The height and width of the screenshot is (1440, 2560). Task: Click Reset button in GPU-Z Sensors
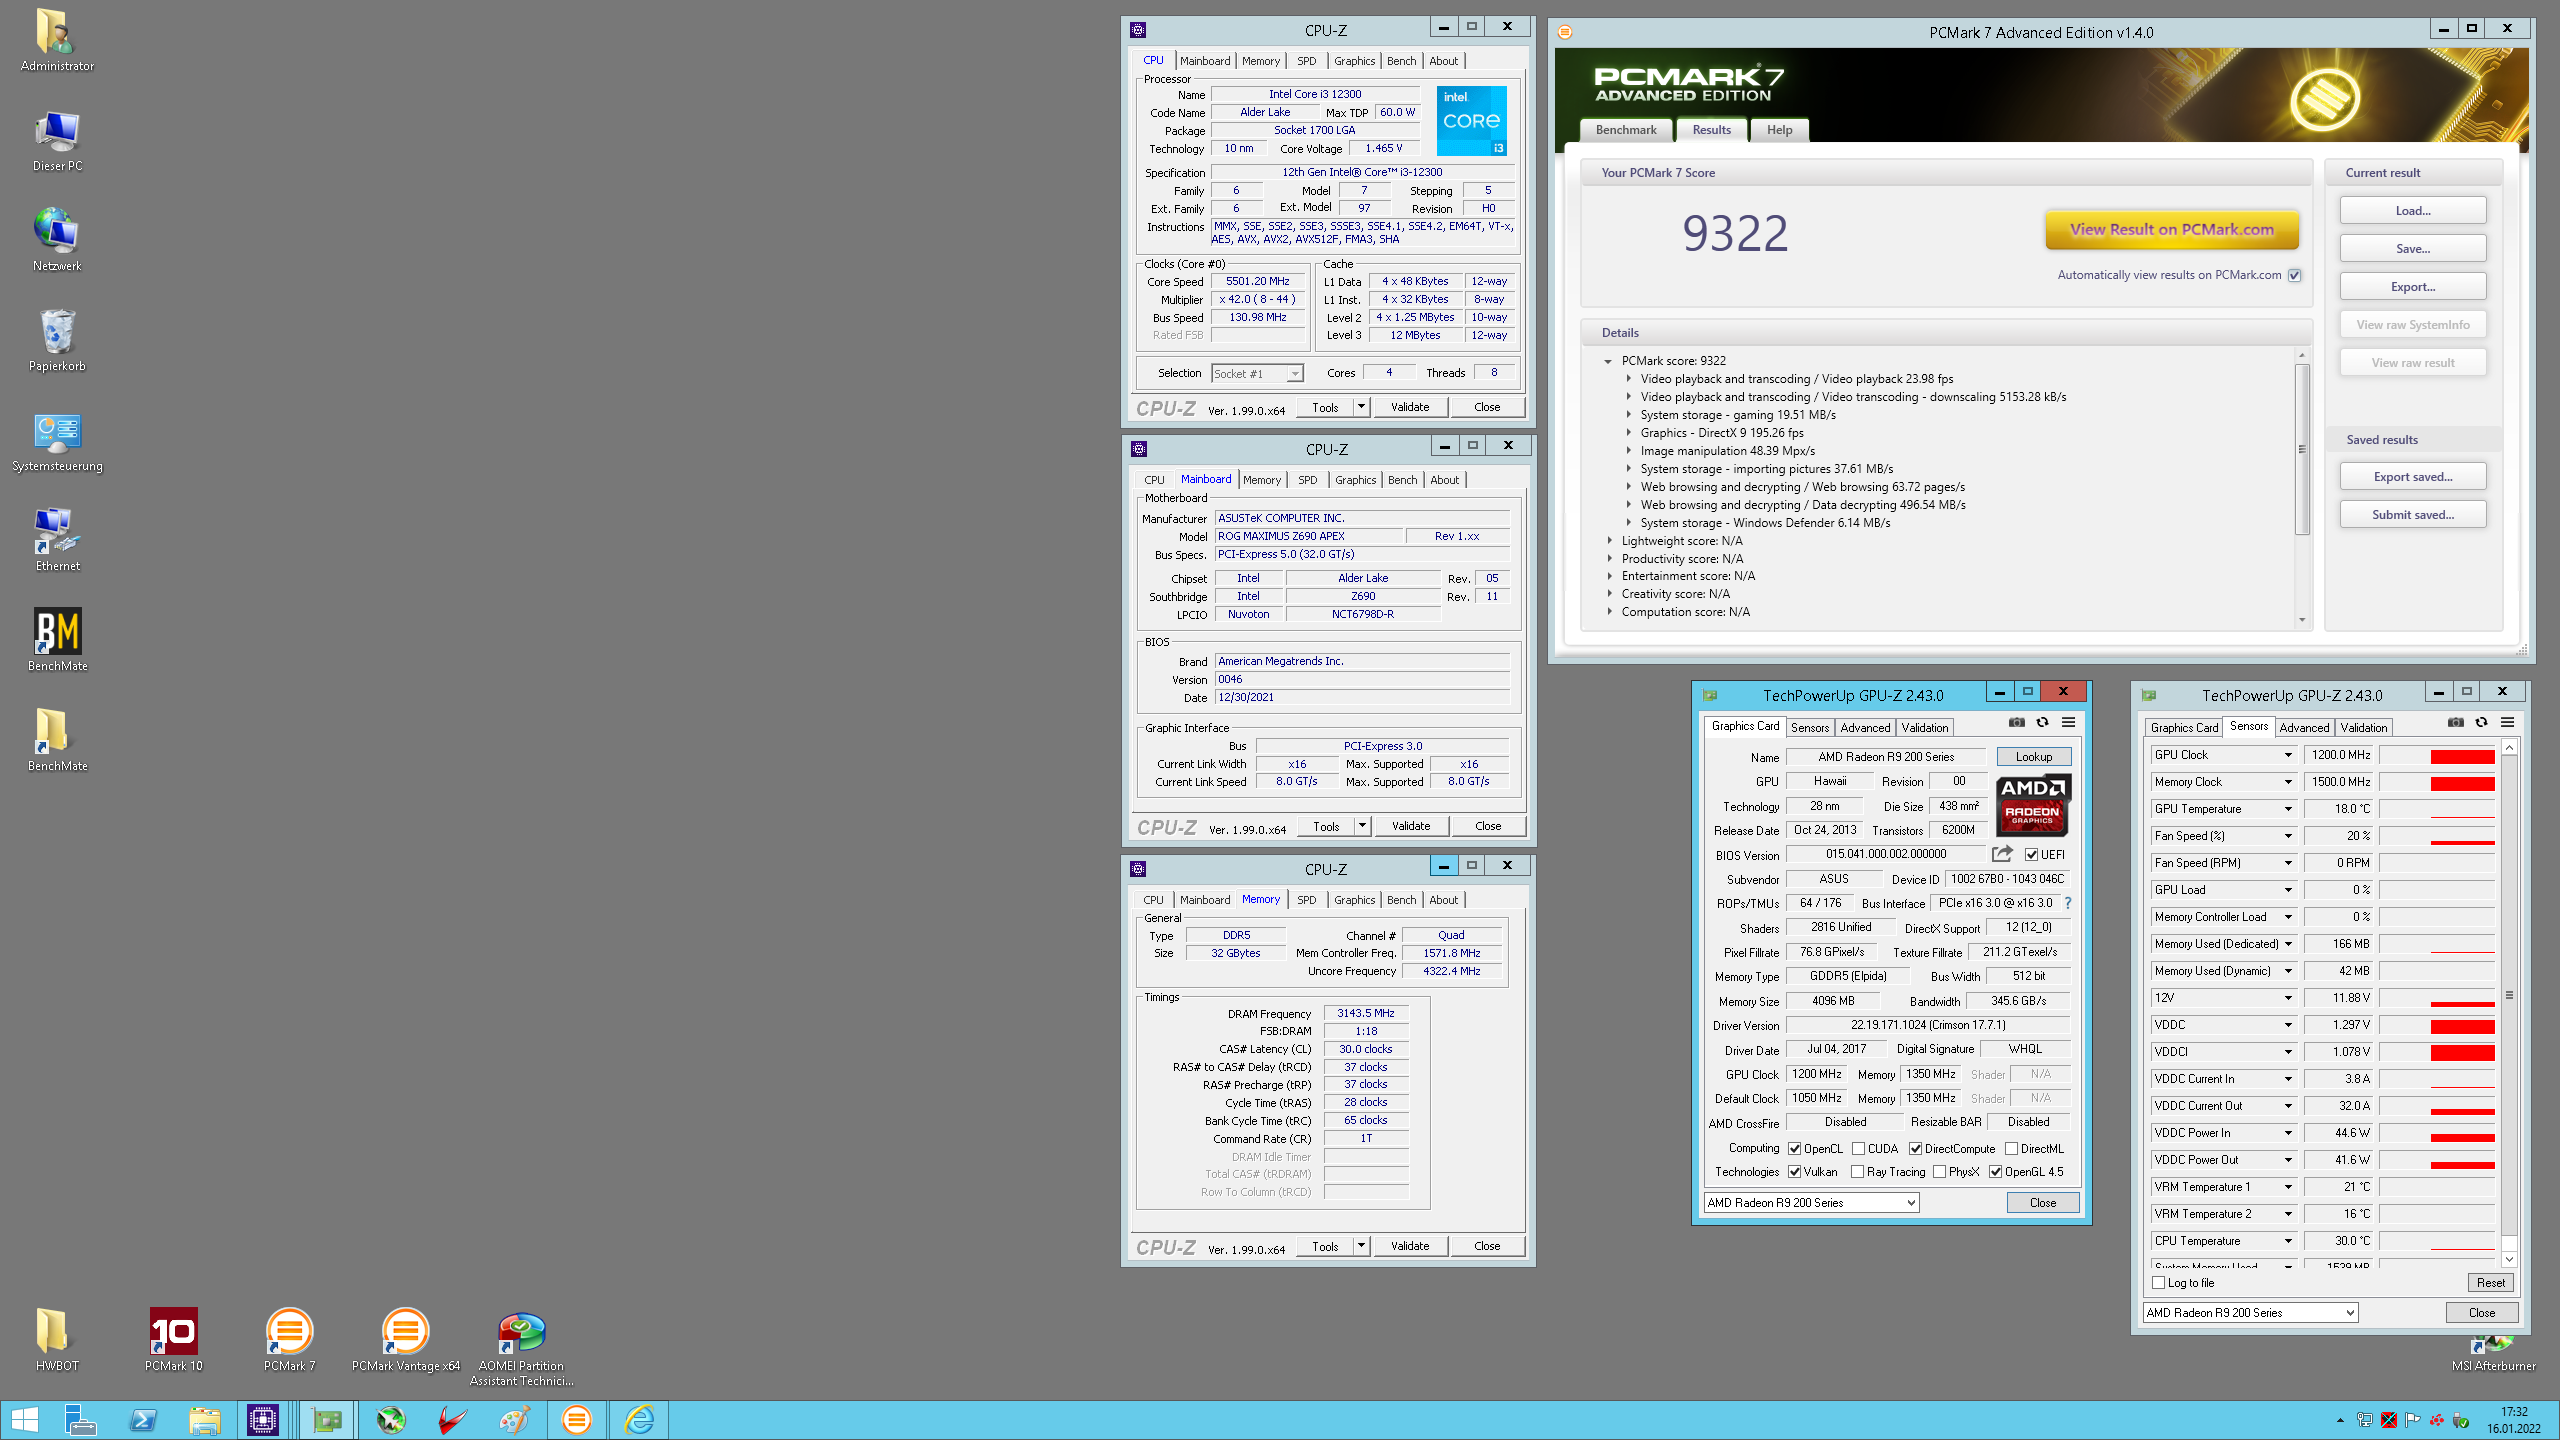click(x=2490, y=1282)
